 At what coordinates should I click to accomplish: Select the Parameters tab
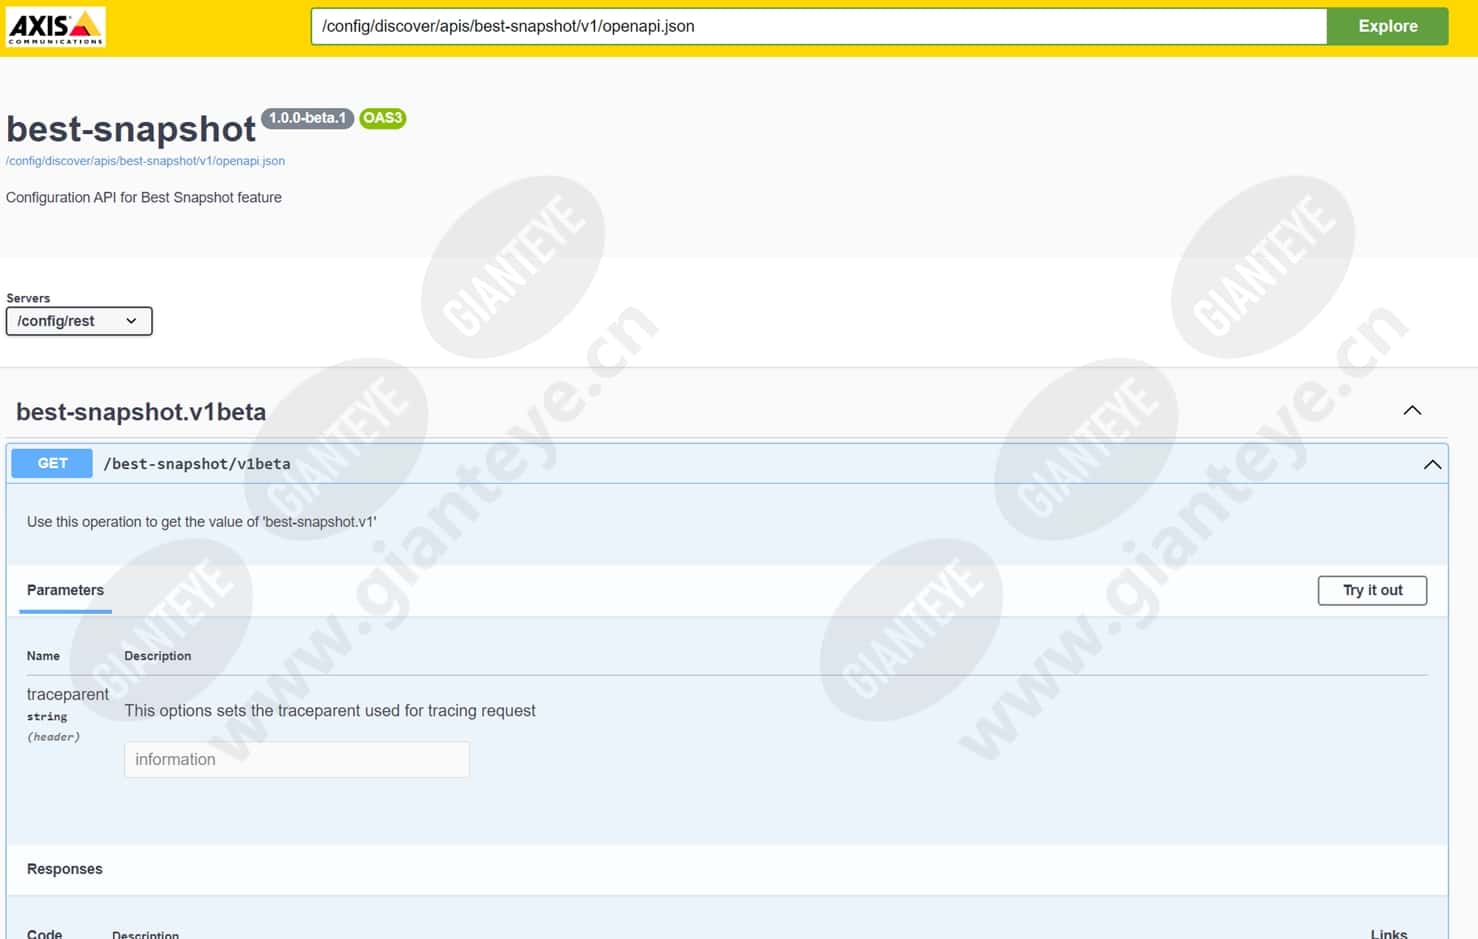65,590
